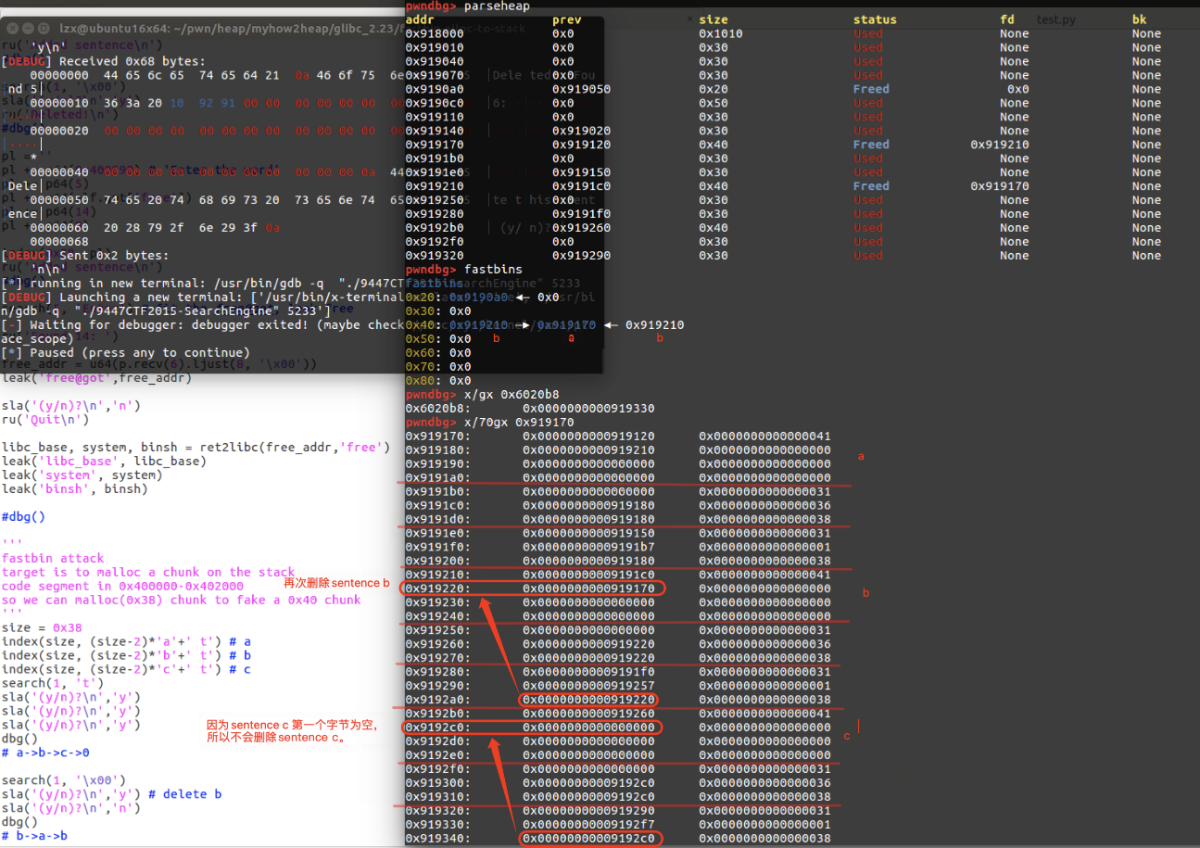
Task: Click the 'x/gx 0x6020b8' command
Action: coord(510,395)
